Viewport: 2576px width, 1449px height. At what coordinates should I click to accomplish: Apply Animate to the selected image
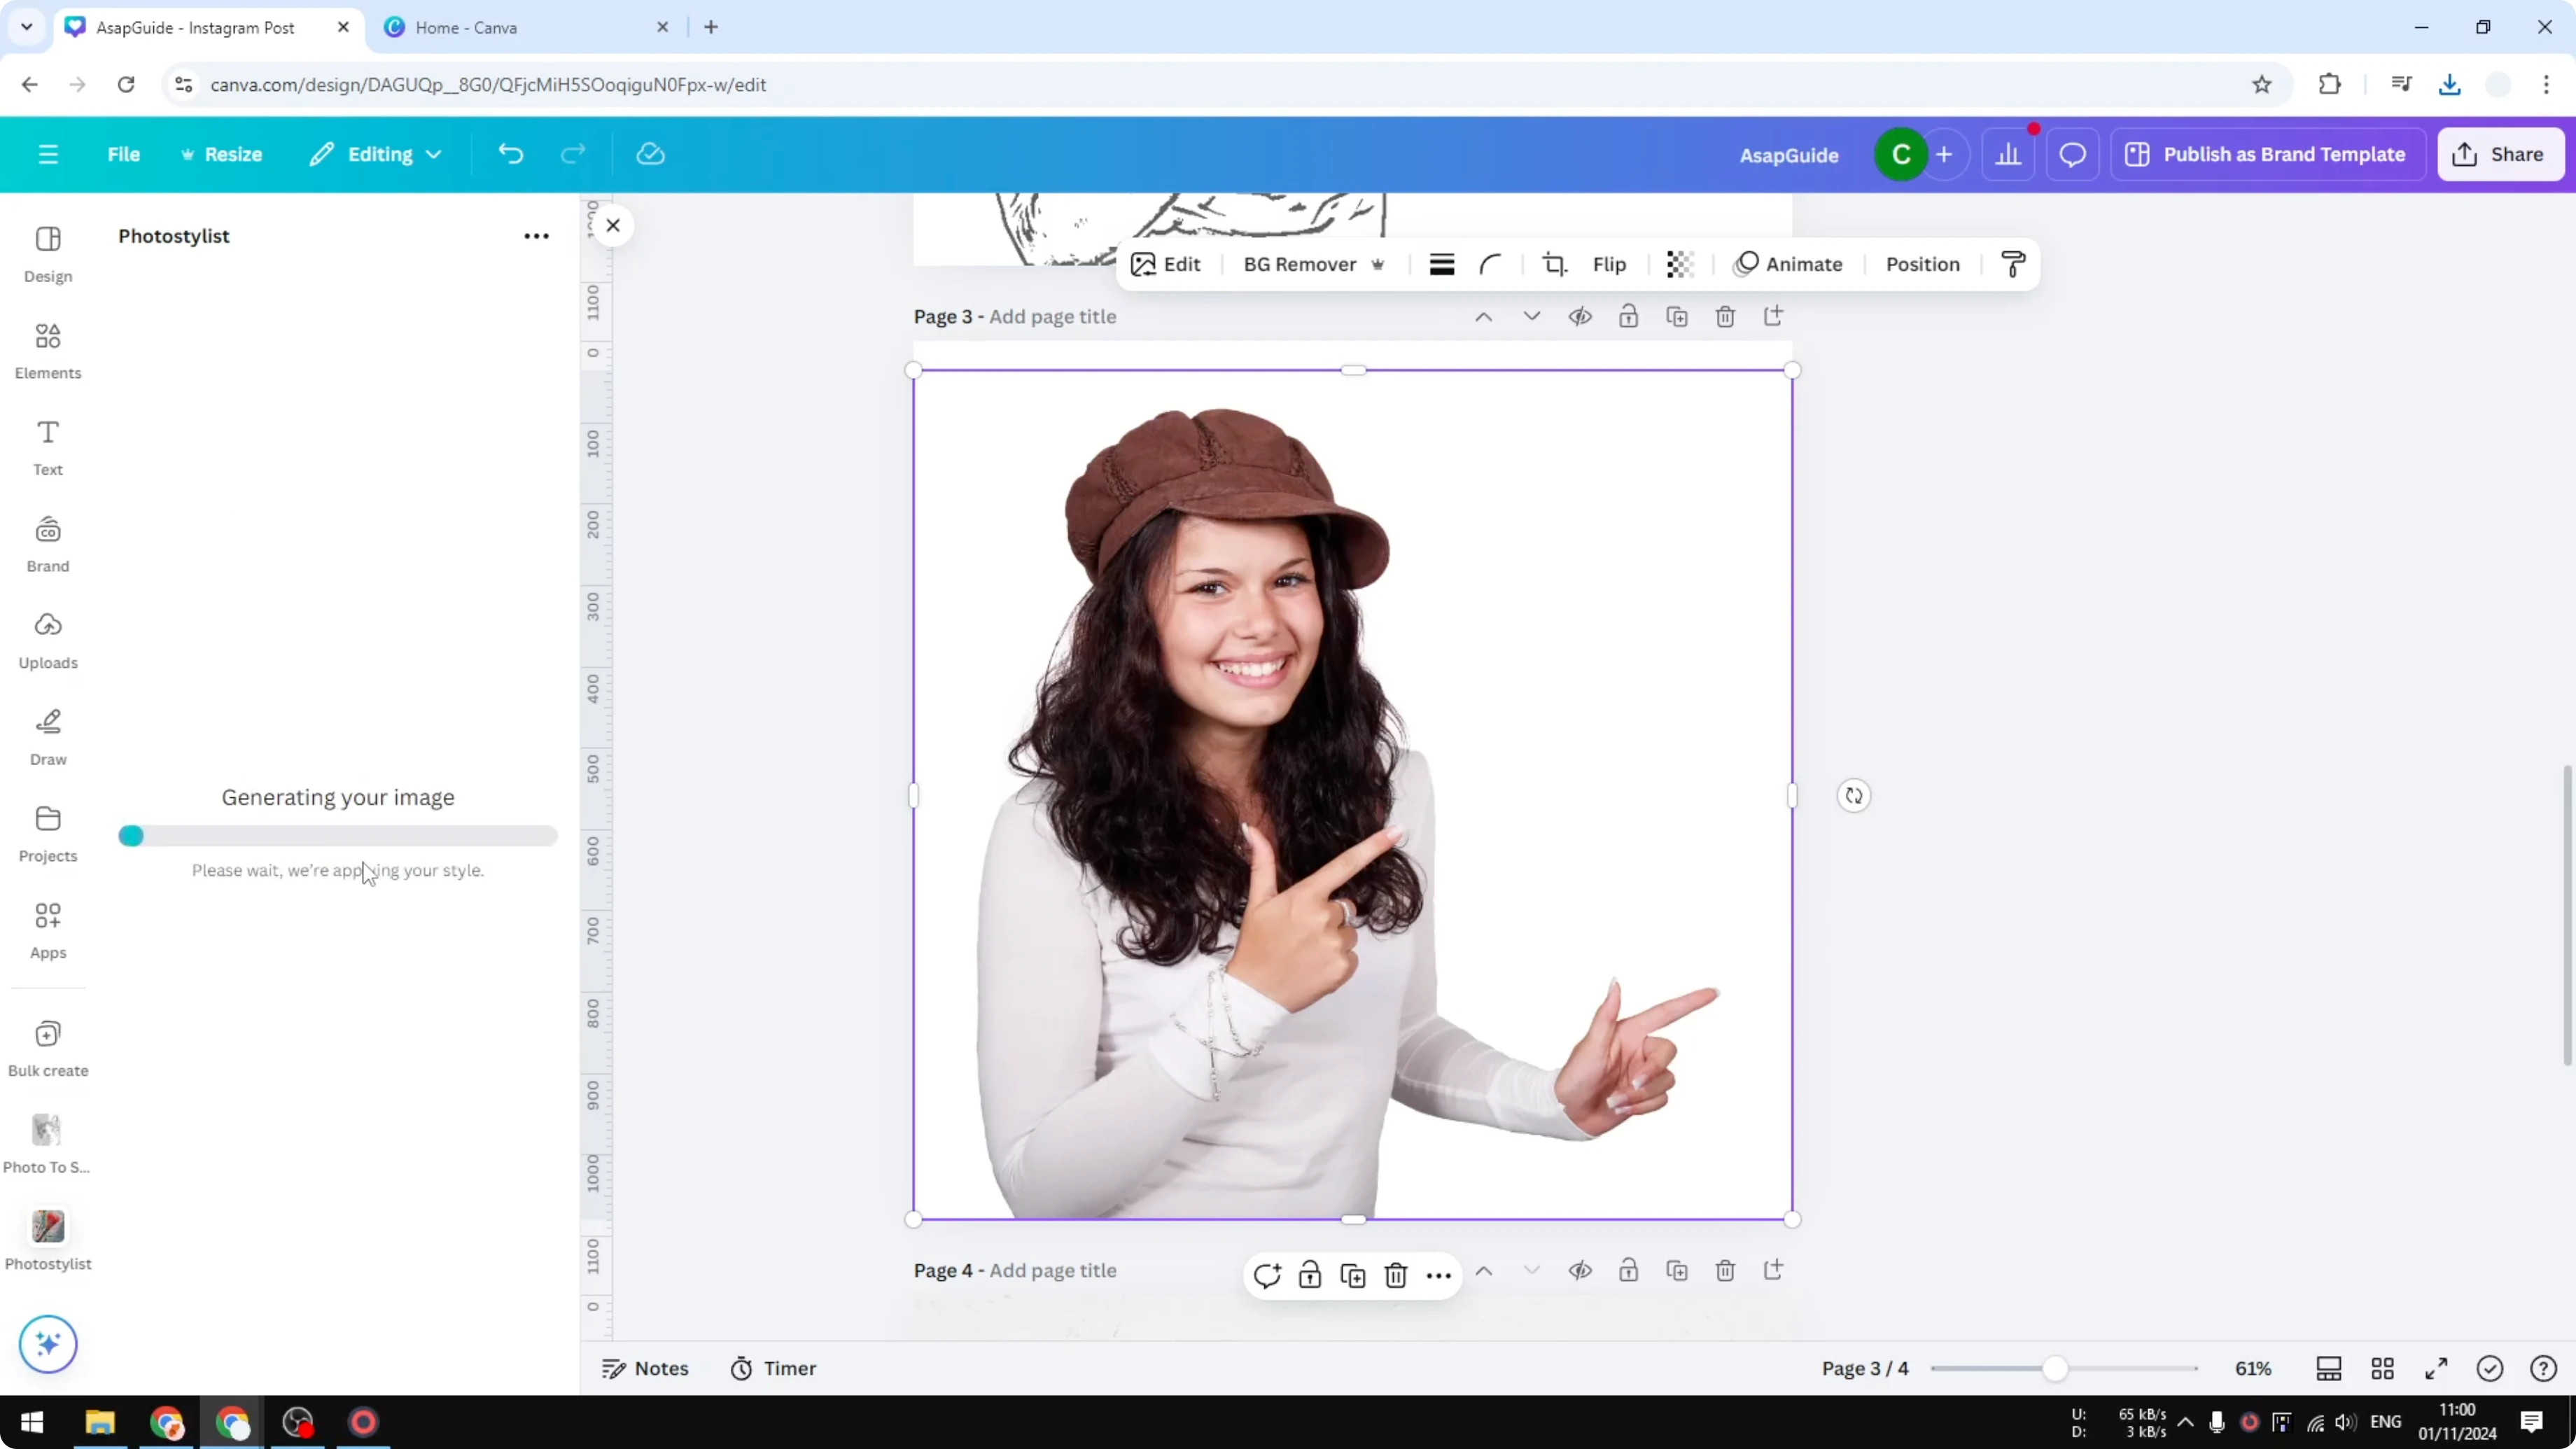click(x=1790, y=264)
